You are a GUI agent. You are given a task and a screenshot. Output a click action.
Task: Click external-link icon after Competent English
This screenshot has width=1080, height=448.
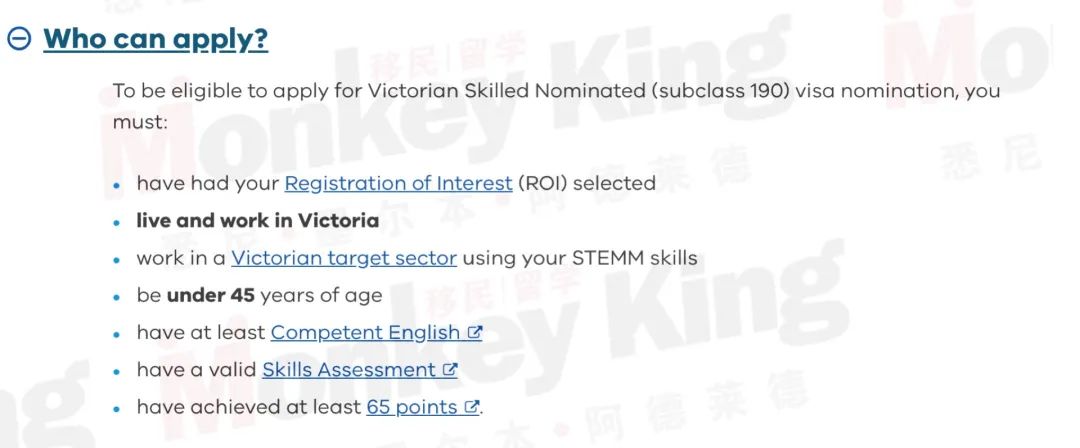[474, 332]
